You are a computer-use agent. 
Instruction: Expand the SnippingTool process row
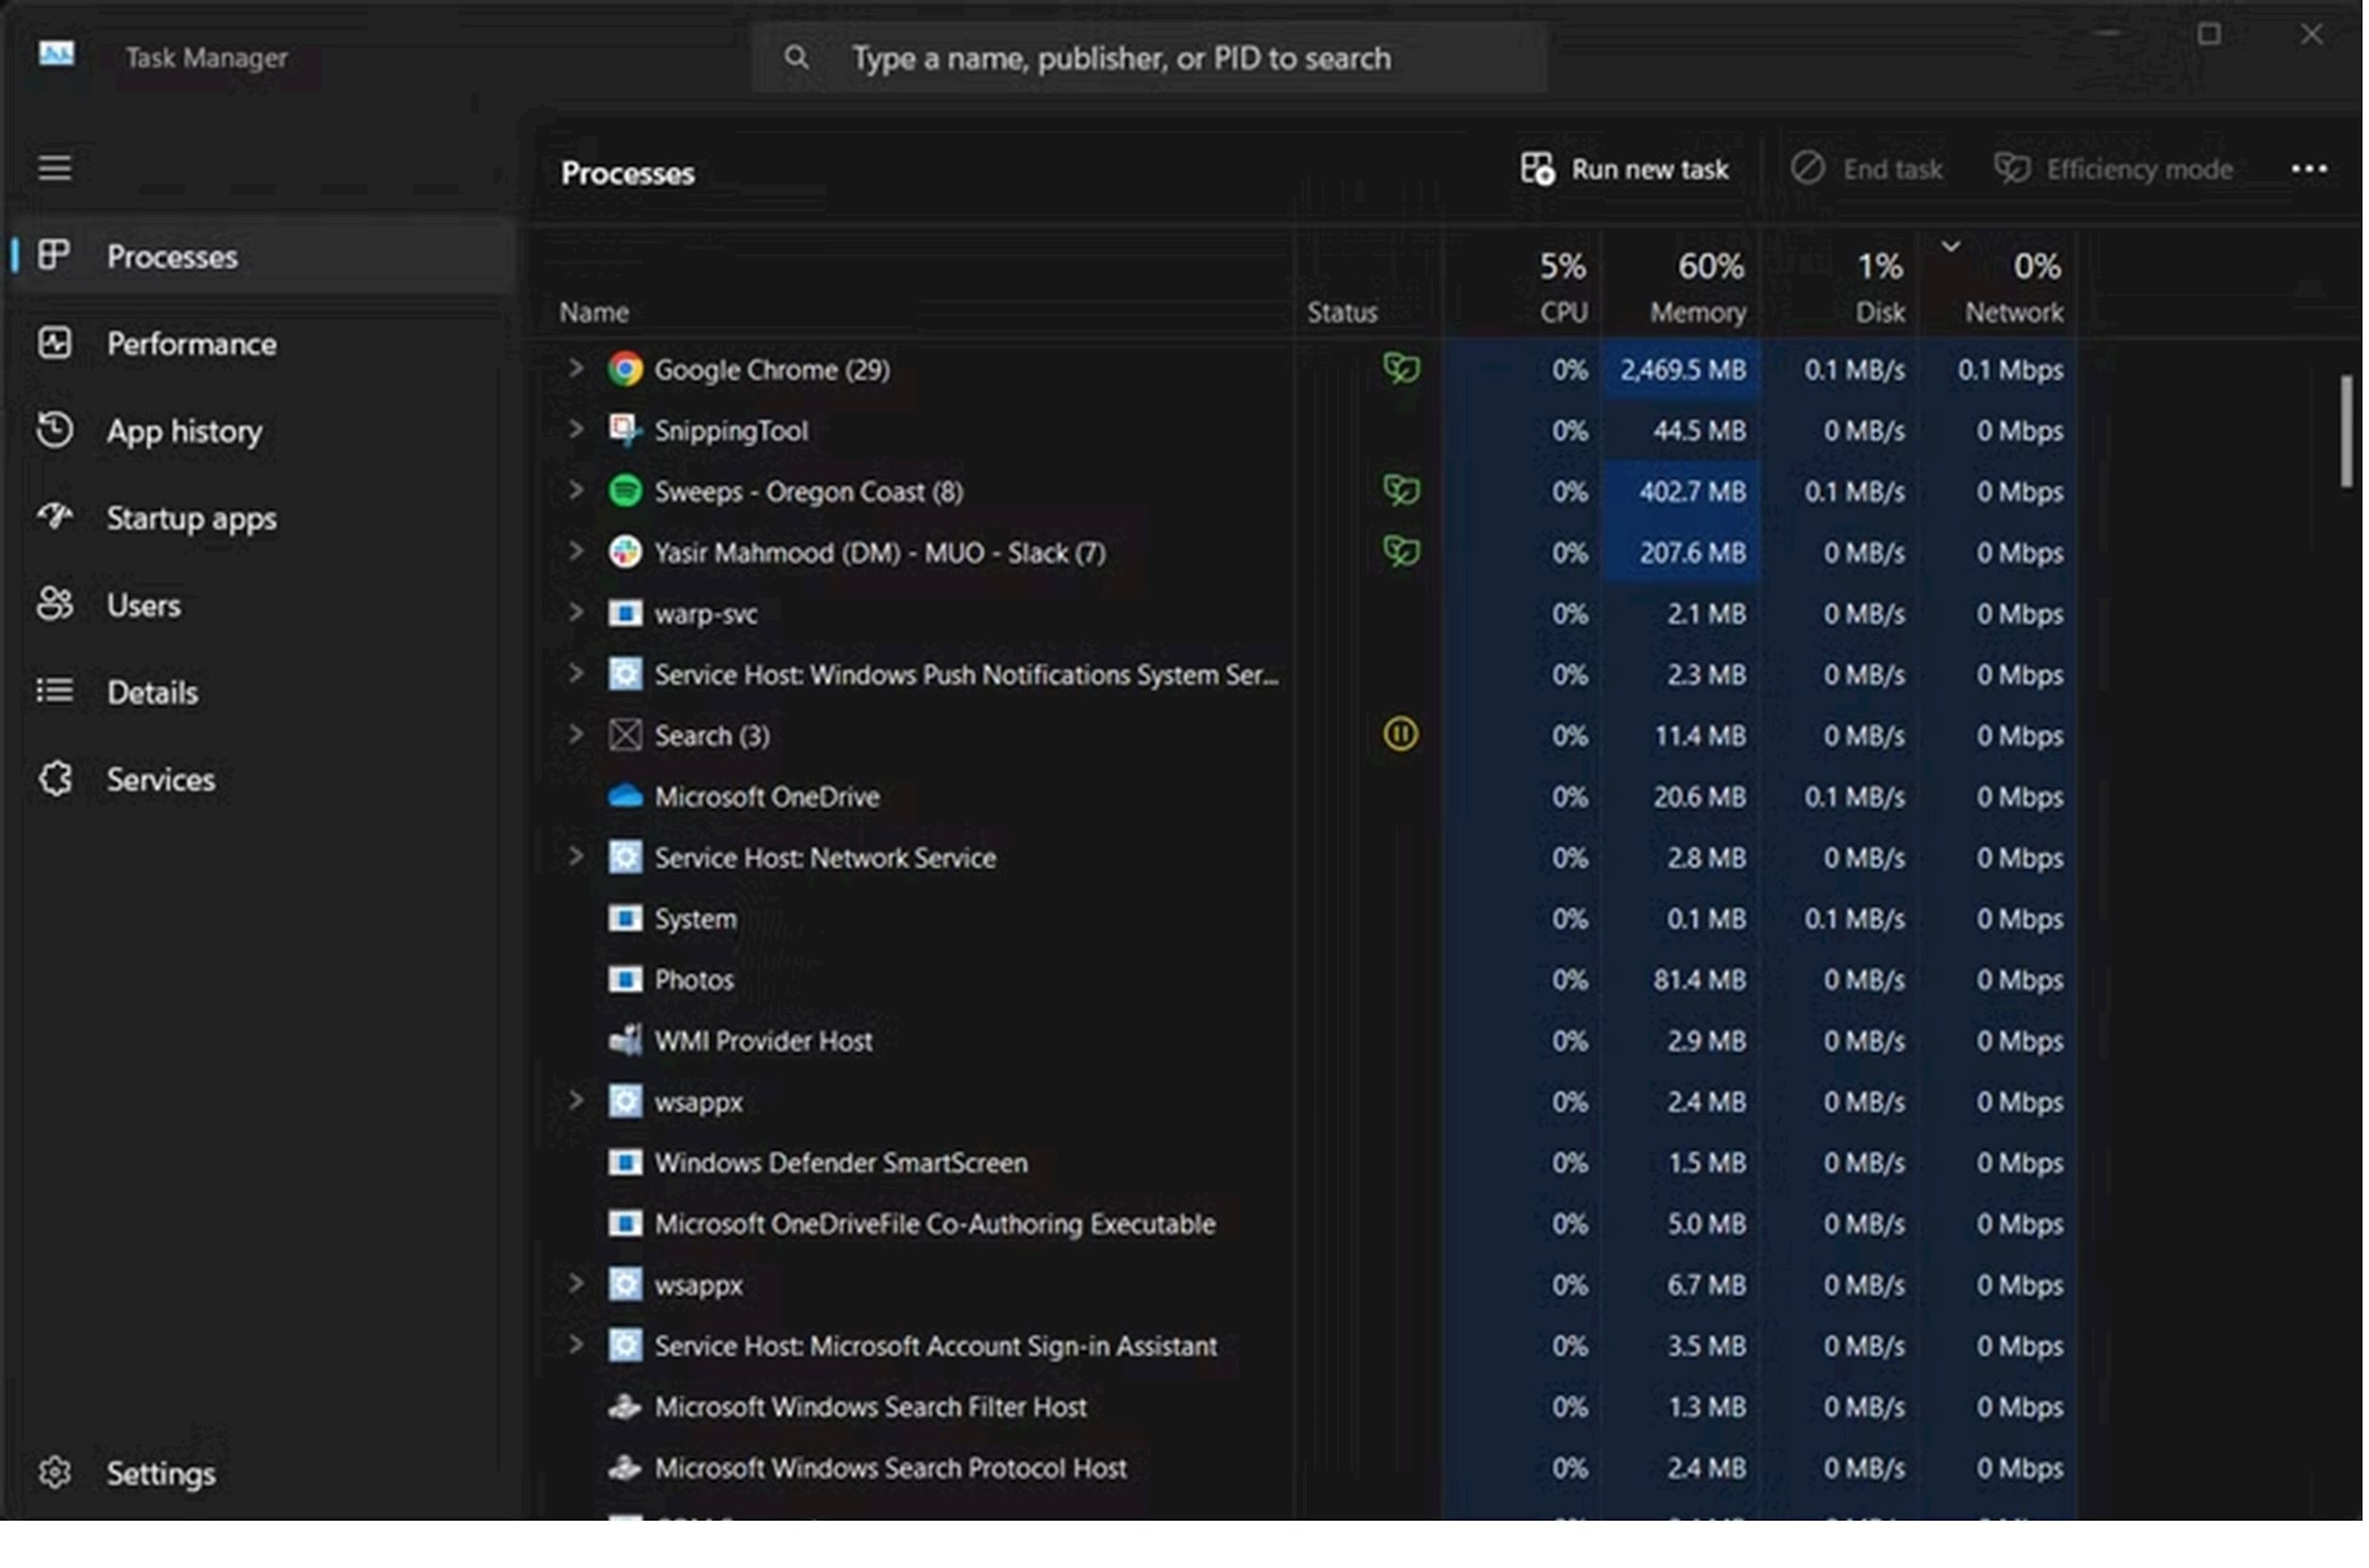[576, 429]
